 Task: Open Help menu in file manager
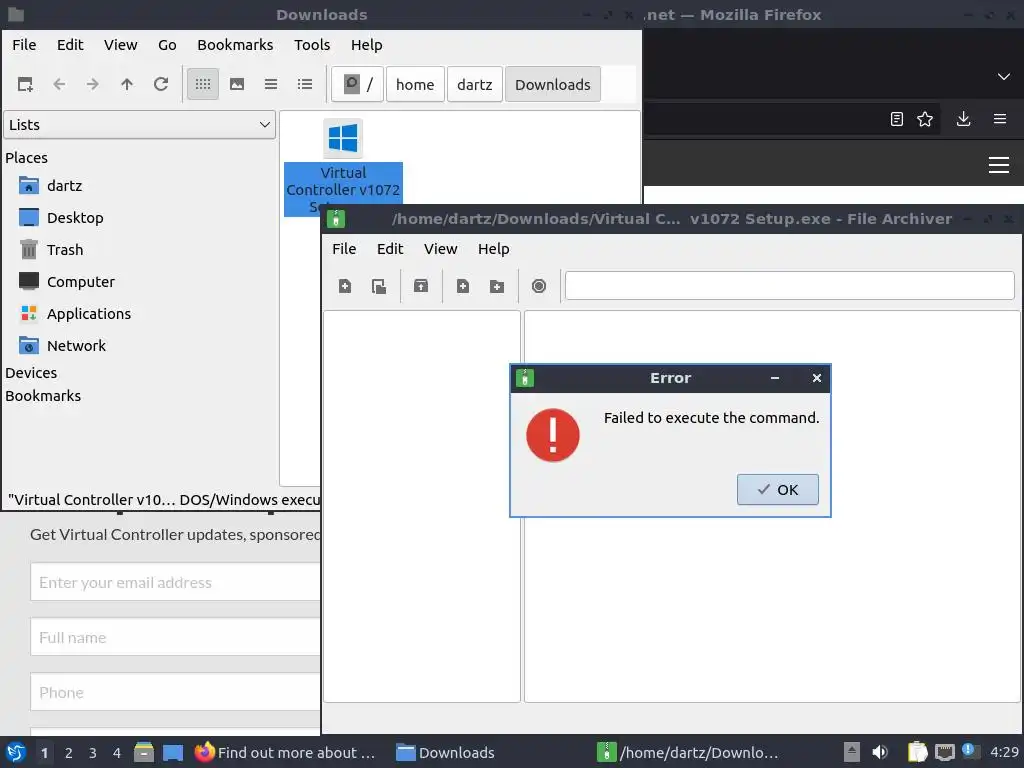(x=366, y=44)
